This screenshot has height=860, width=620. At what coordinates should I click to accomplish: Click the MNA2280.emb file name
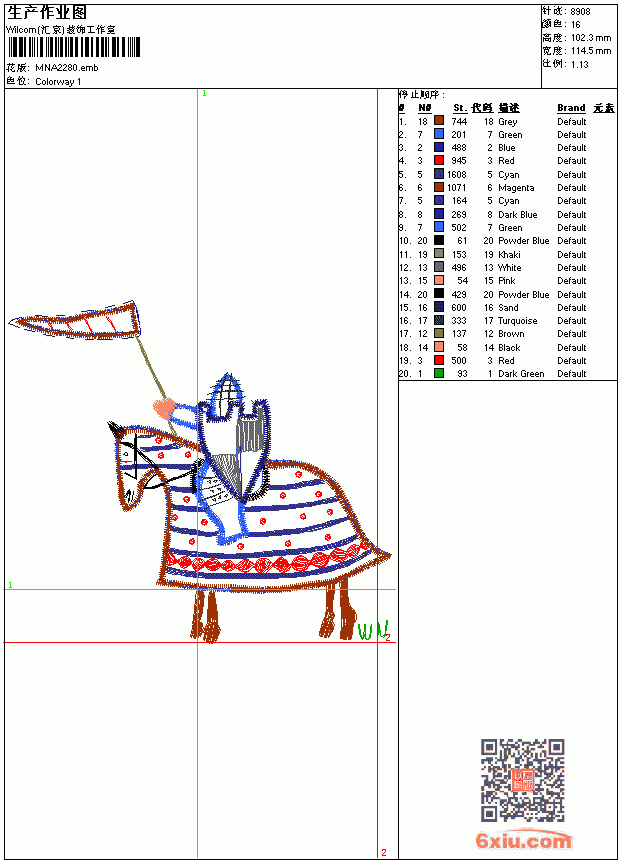(x=67, y=68)
